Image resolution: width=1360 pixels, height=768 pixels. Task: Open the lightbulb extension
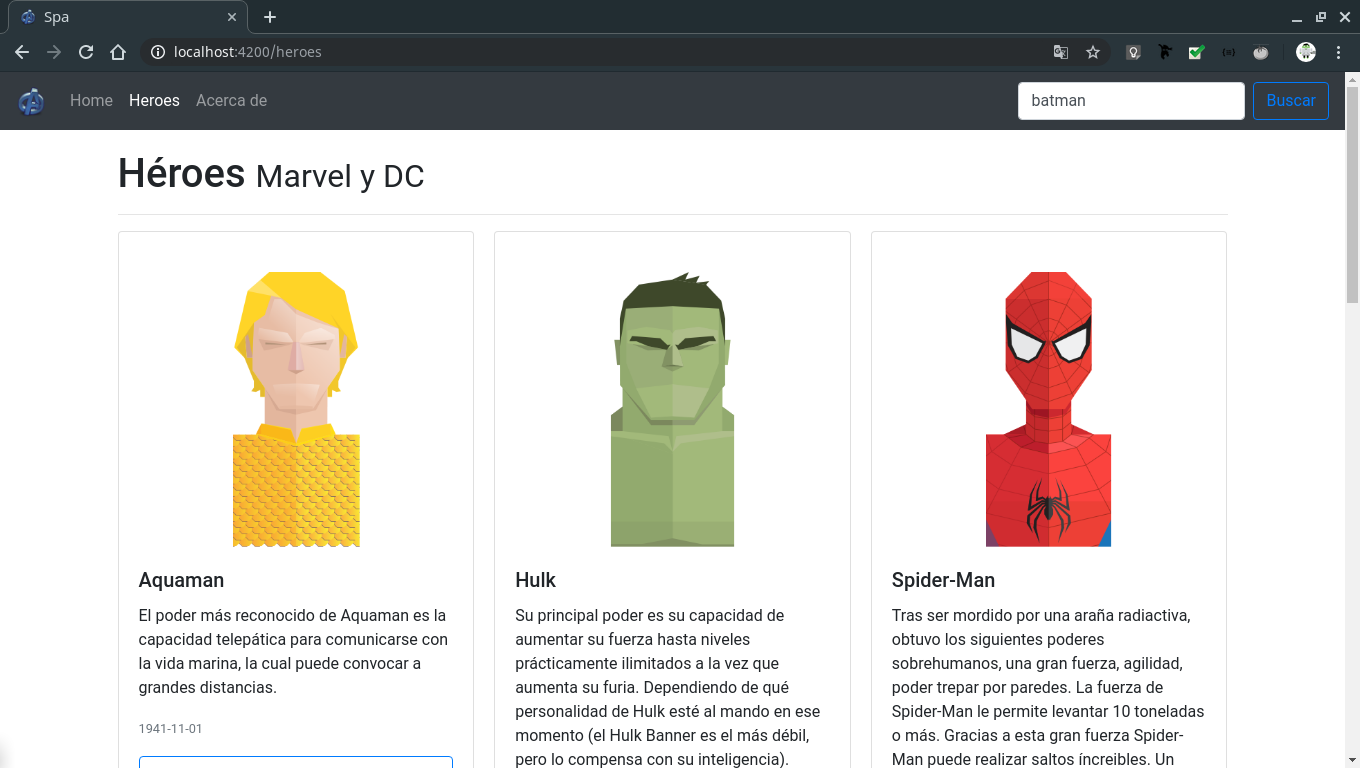point(1133,52)
